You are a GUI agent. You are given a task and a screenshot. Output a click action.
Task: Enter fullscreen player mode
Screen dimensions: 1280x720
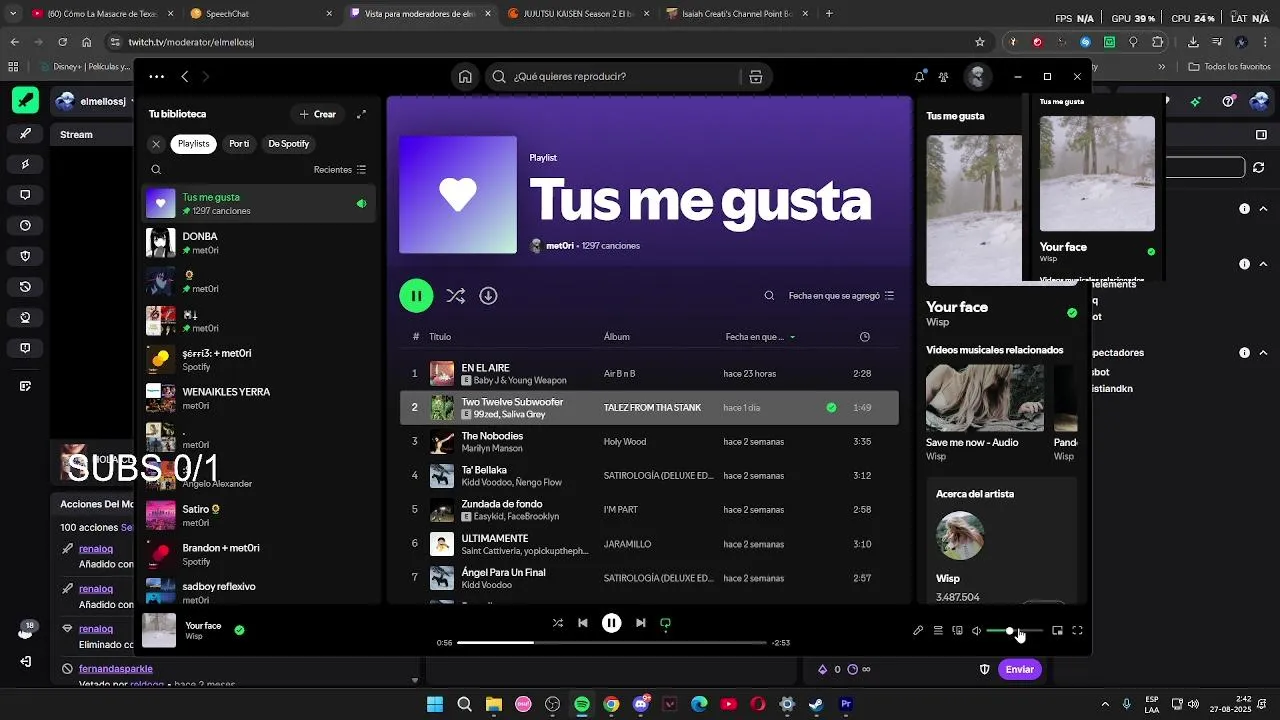pos(1077,631)
